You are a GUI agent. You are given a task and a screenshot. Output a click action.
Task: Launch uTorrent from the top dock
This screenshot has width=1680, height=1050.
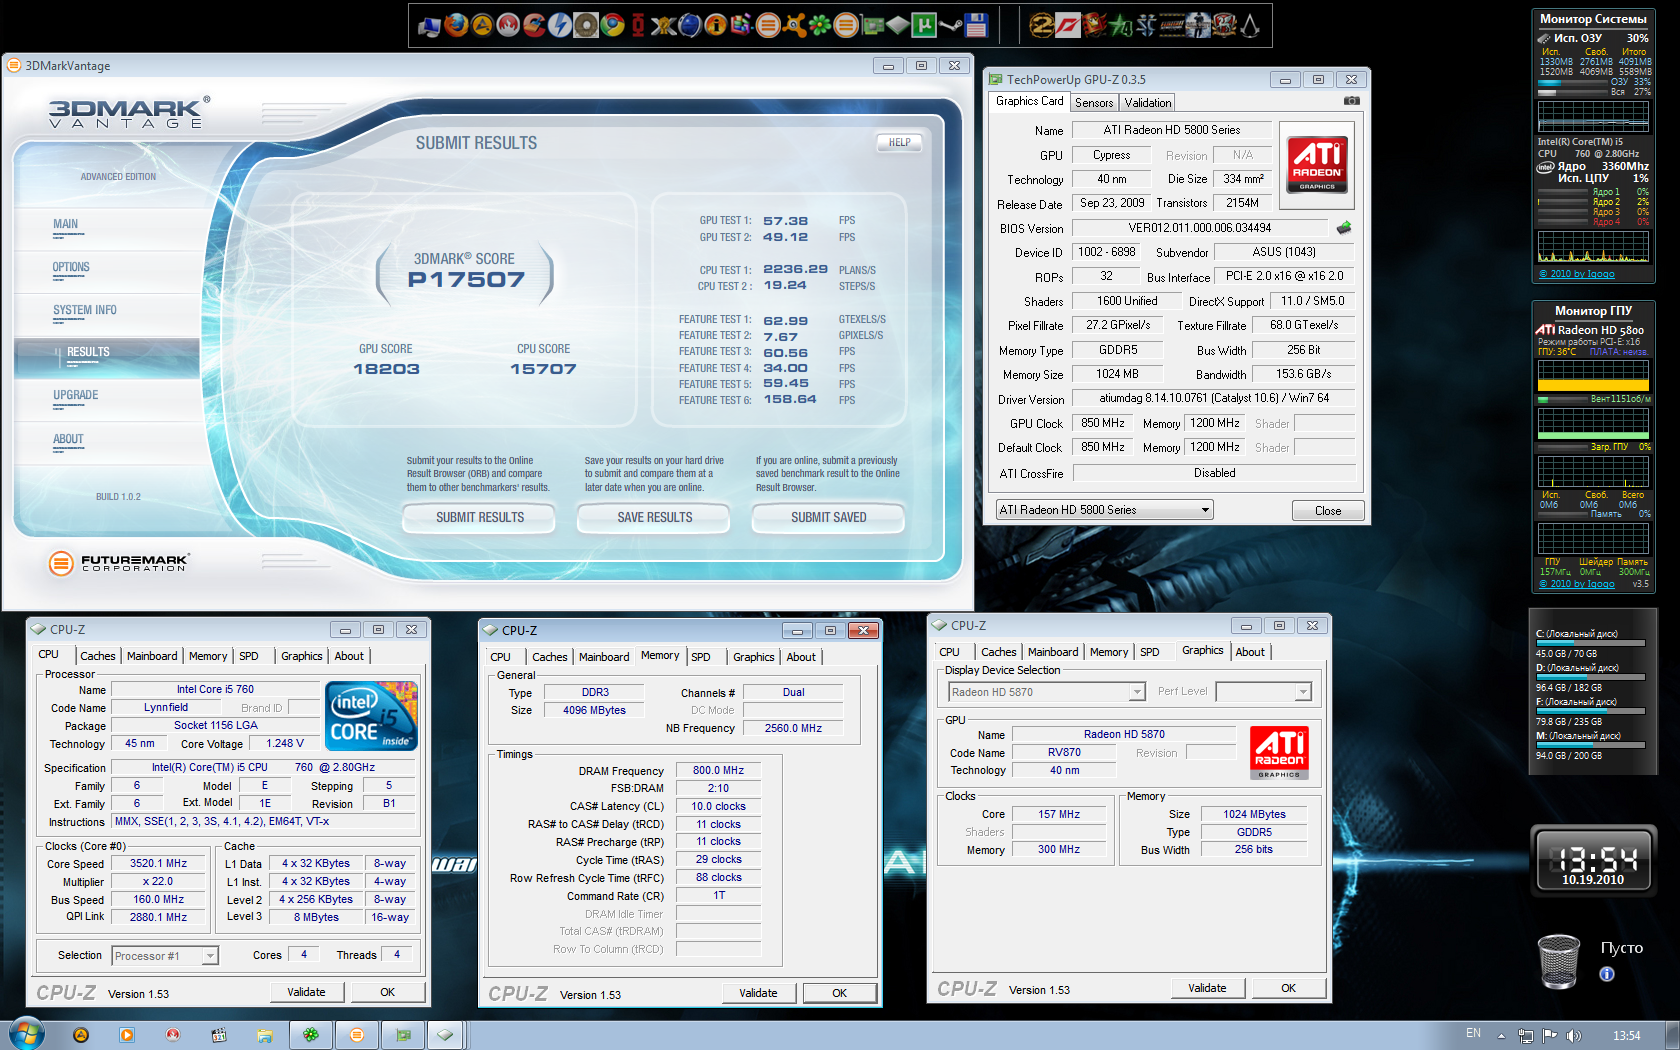[924, 24]
